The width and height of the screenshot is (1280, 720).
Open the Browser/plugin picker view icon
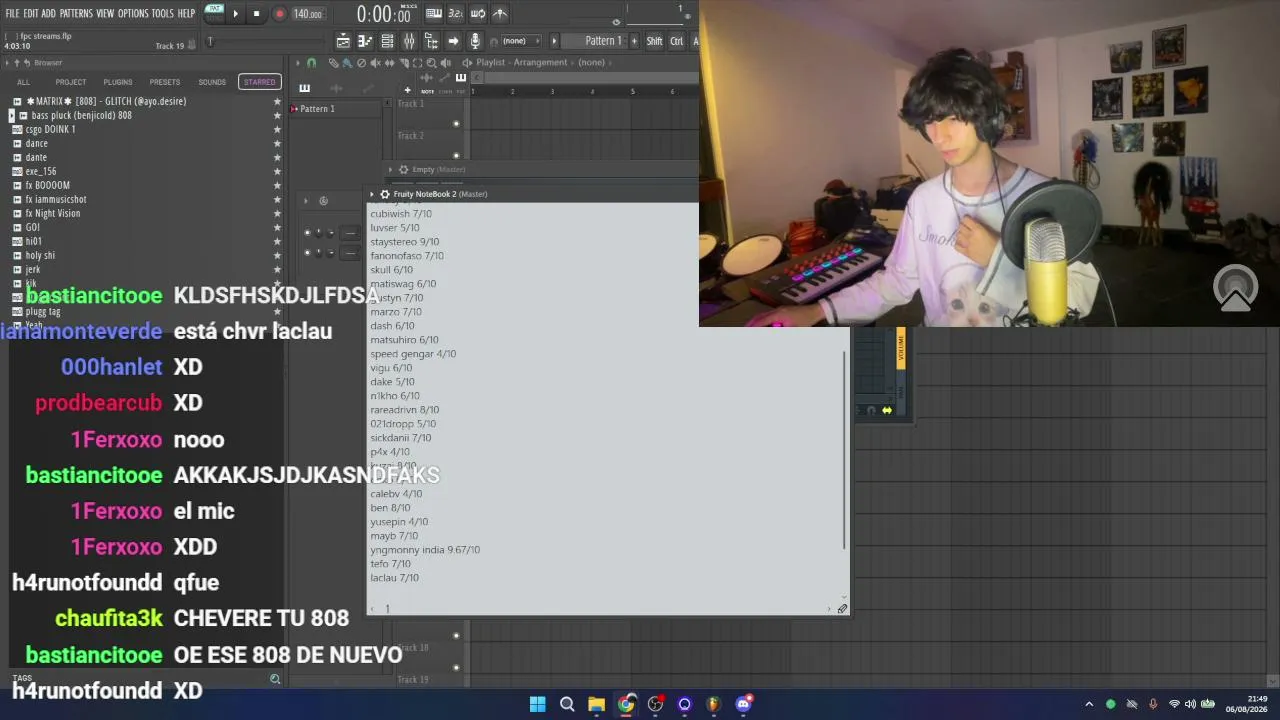(431, 41)
